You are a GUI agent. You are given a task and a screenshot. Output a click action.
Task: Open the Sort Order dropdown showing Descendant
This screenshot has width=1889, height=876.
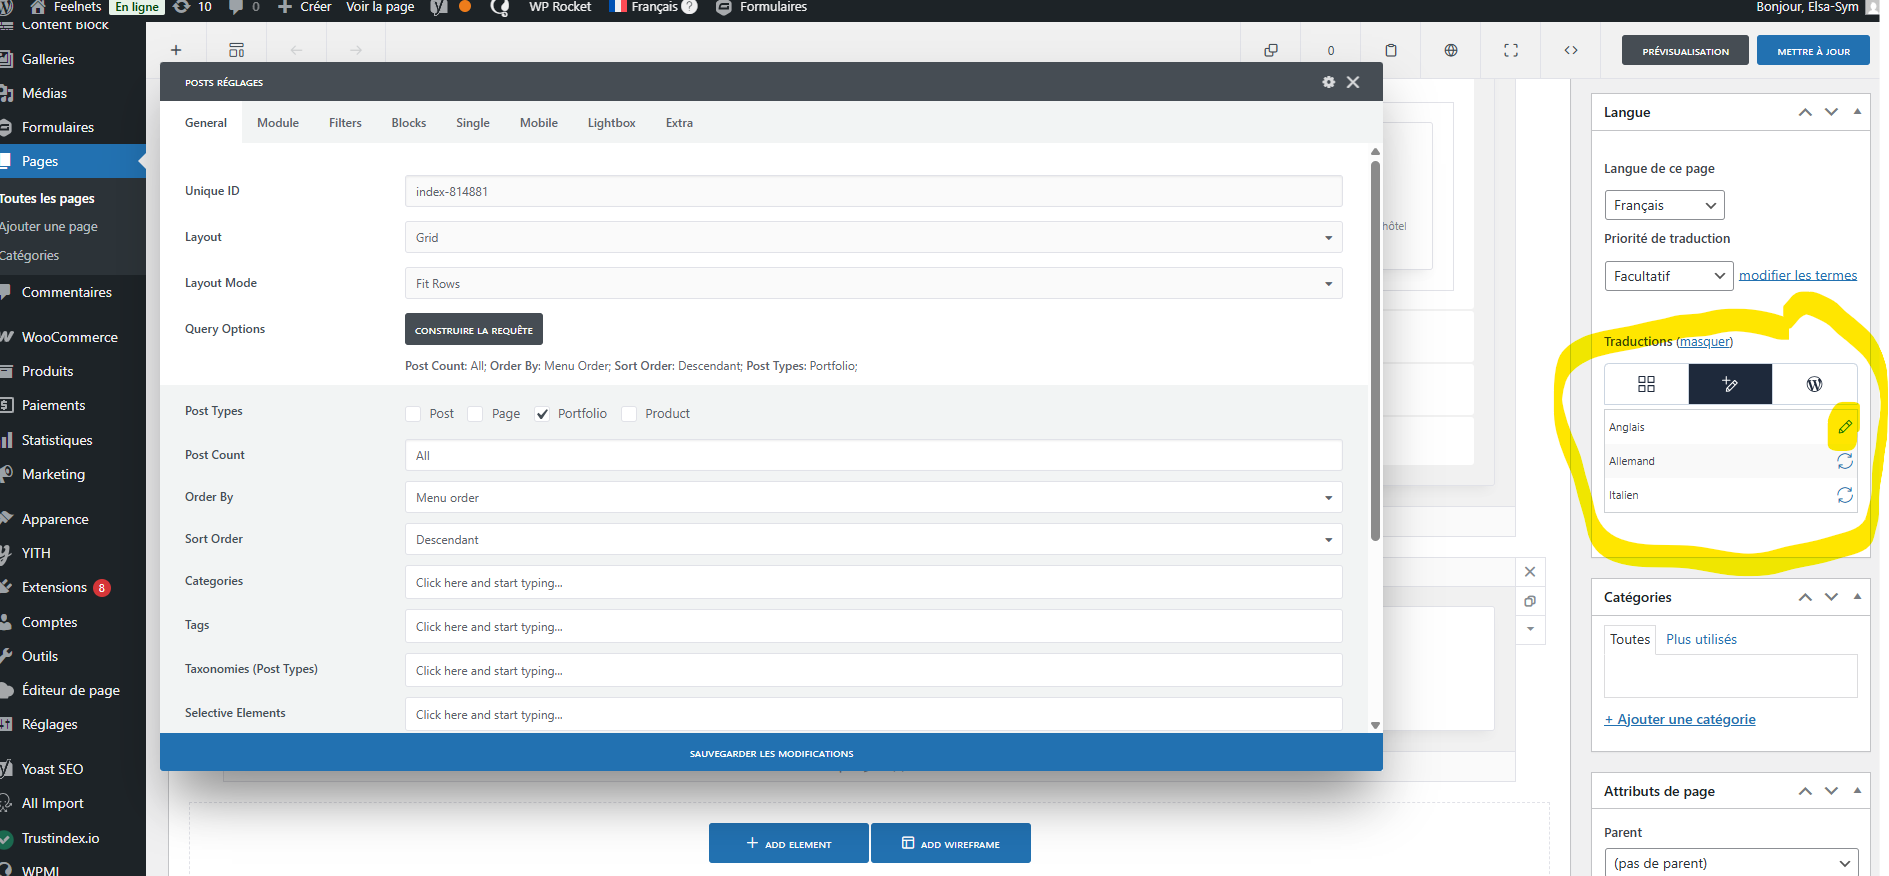click(873, 540)
